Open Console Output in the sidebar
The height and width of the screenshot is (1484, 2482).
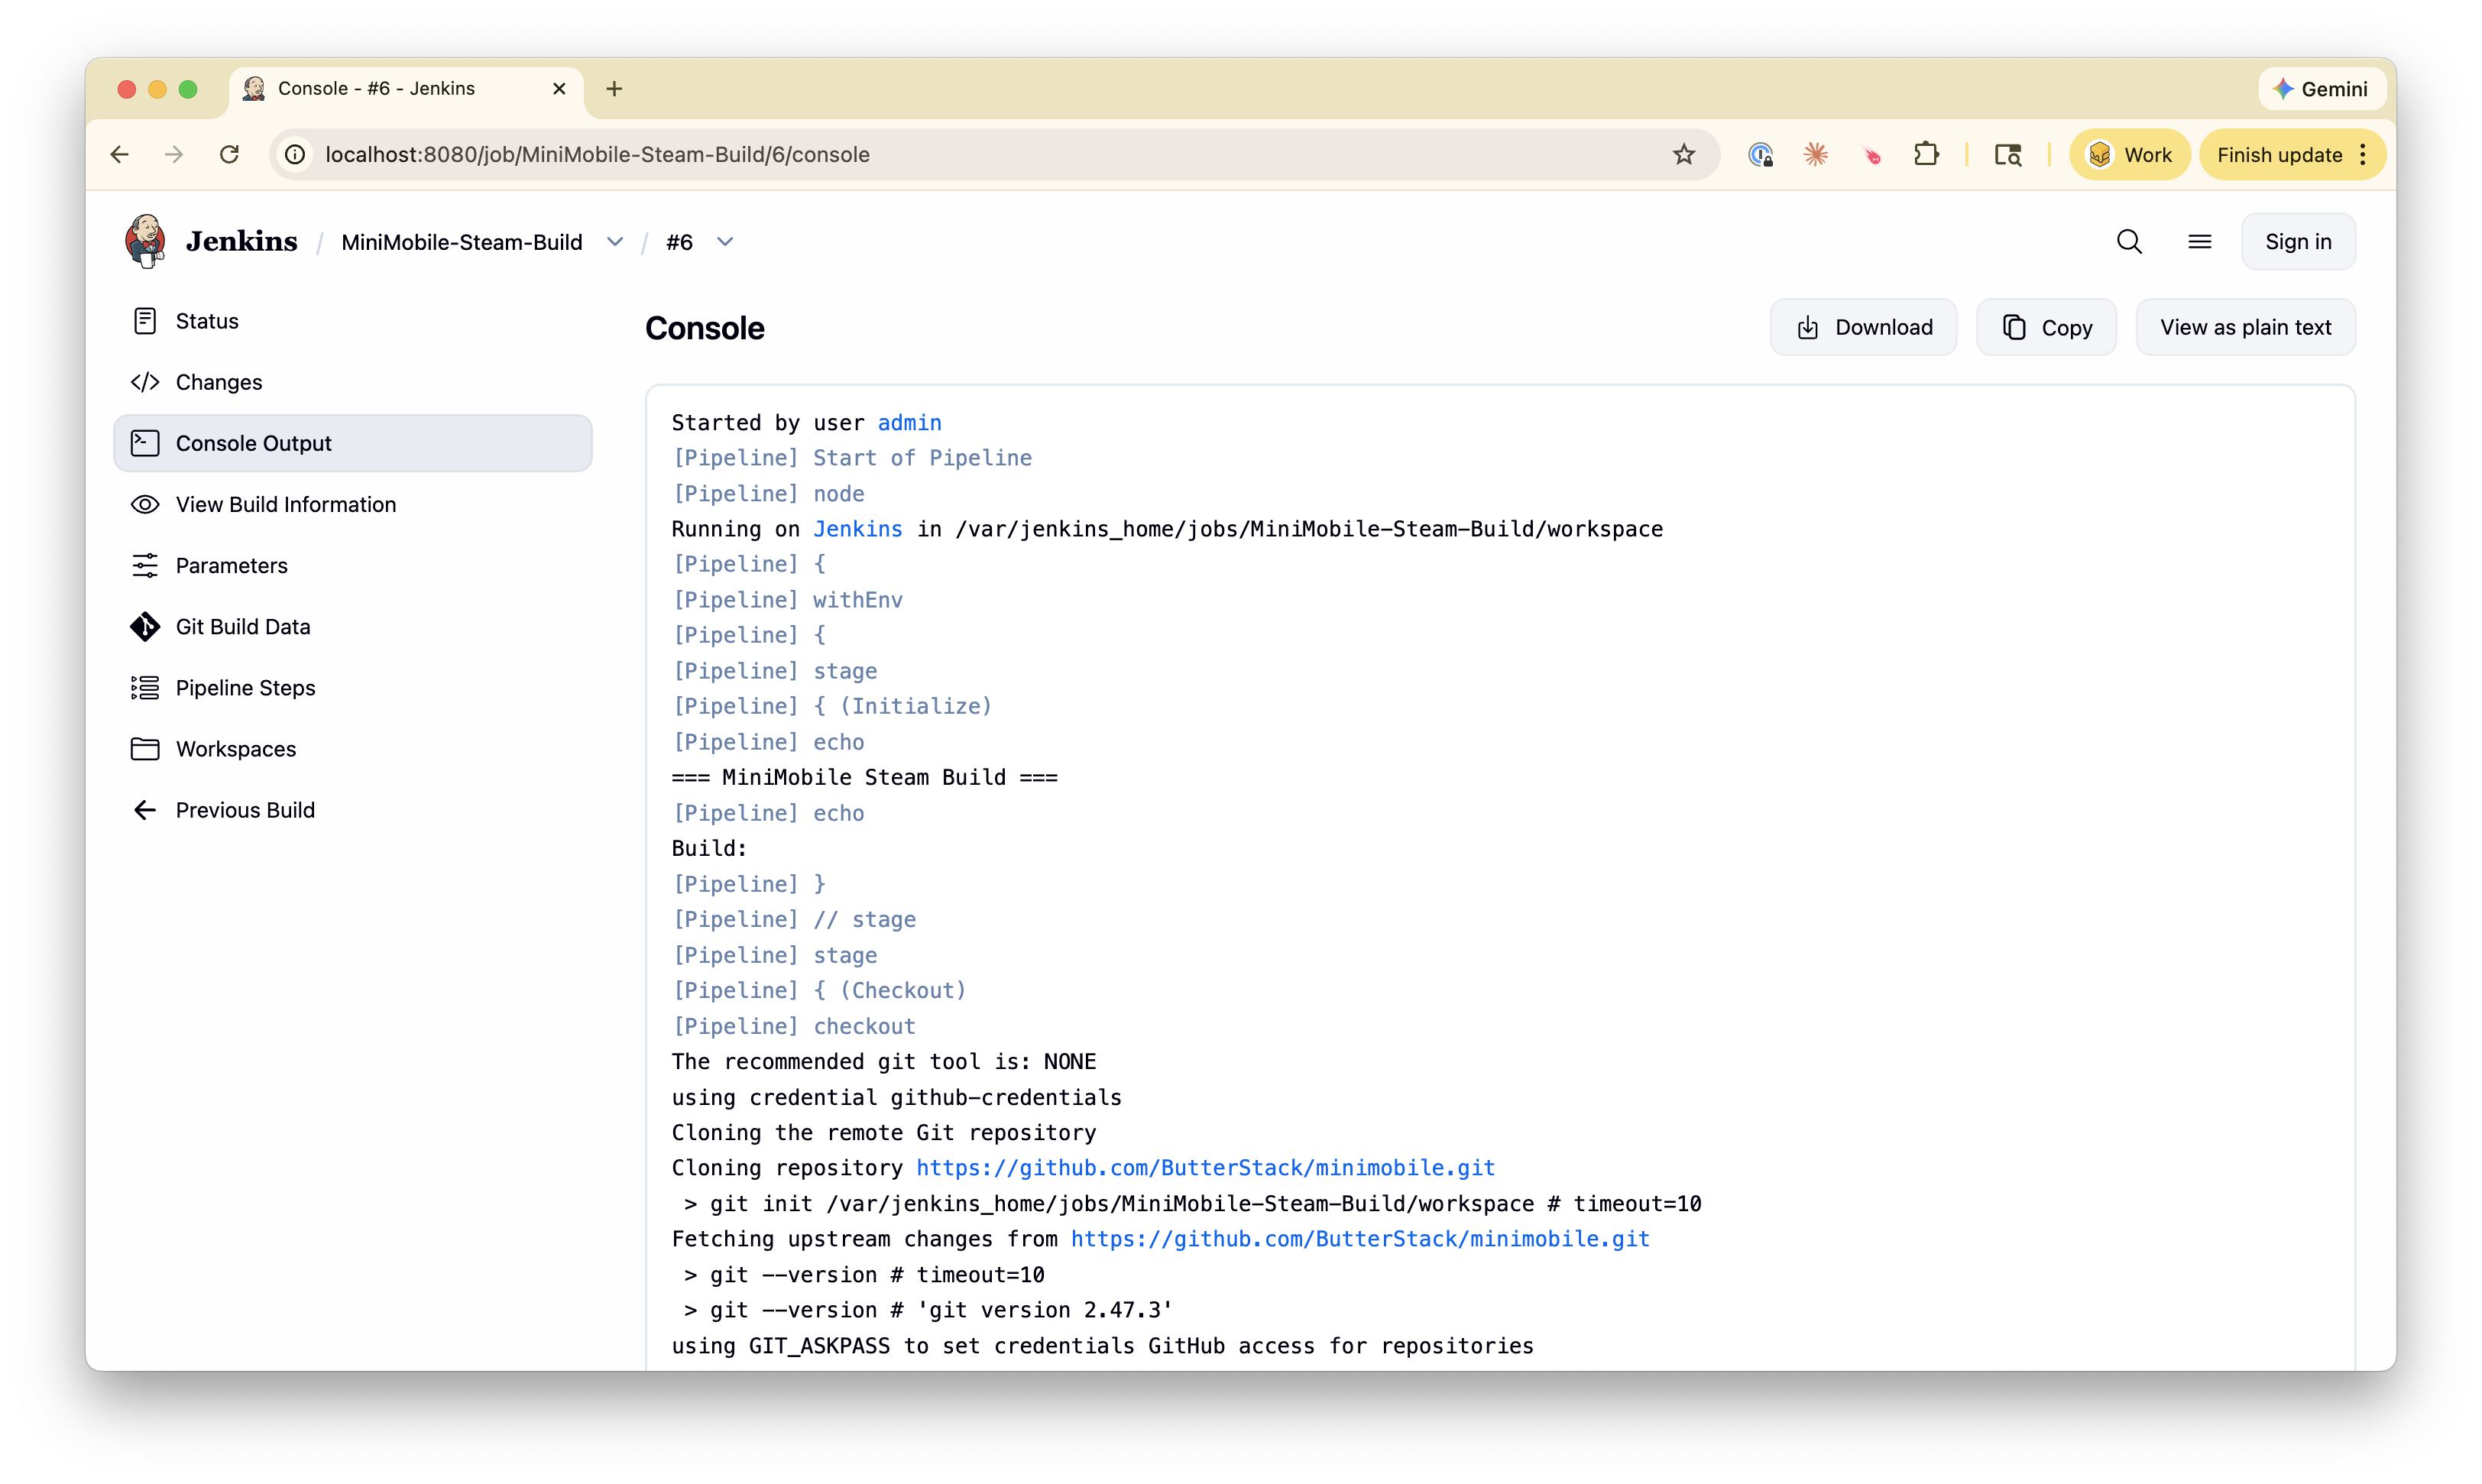[253, 443]
